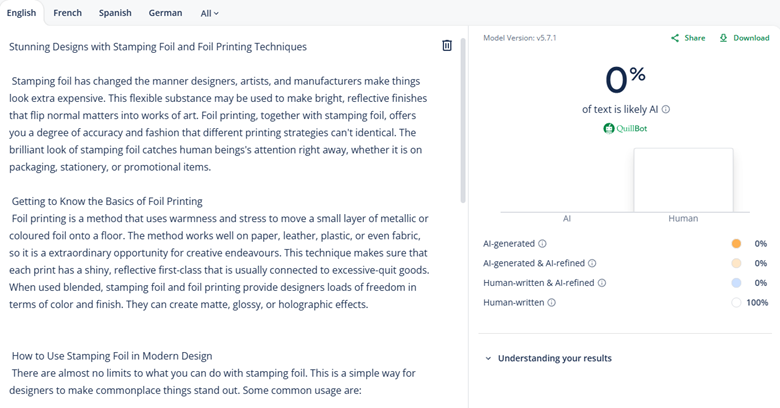The width and height of the screenshot is (780, 408).
Task: Click info icon beside 'of text is likely AI'
Action: (666, 110)
